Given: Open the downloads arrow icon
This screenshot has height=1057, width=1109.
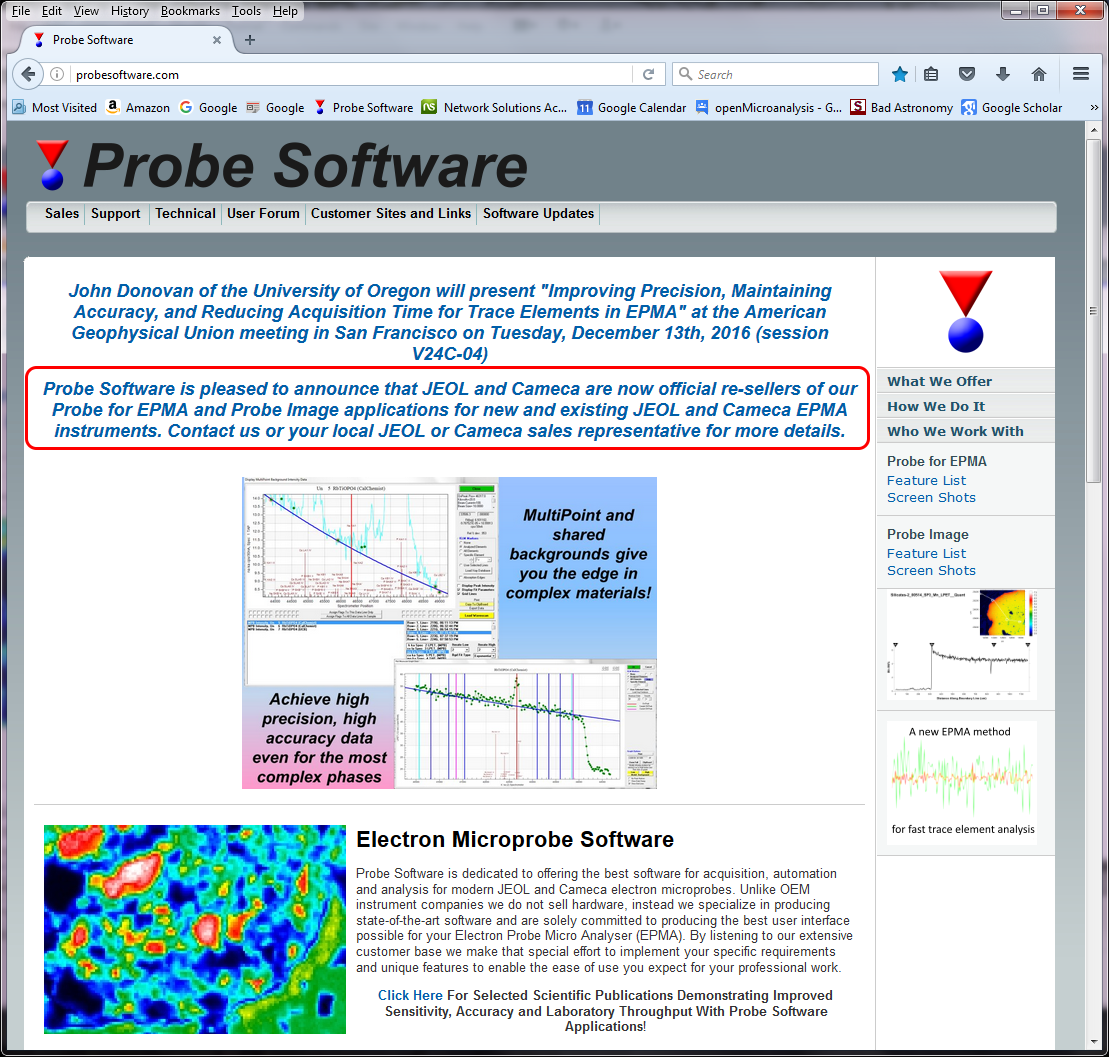Looking at the screenshot, I should (x=1003, y=74).
